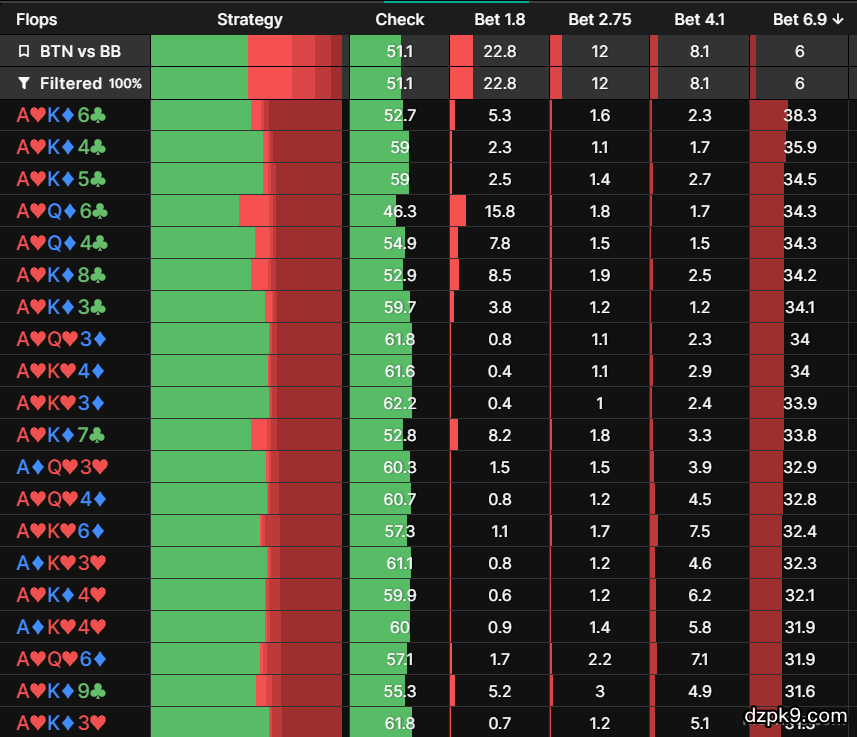Sort by the Bet 1.8 column header
Viewport: 857px width, 737px height.
tap(499, 19)
